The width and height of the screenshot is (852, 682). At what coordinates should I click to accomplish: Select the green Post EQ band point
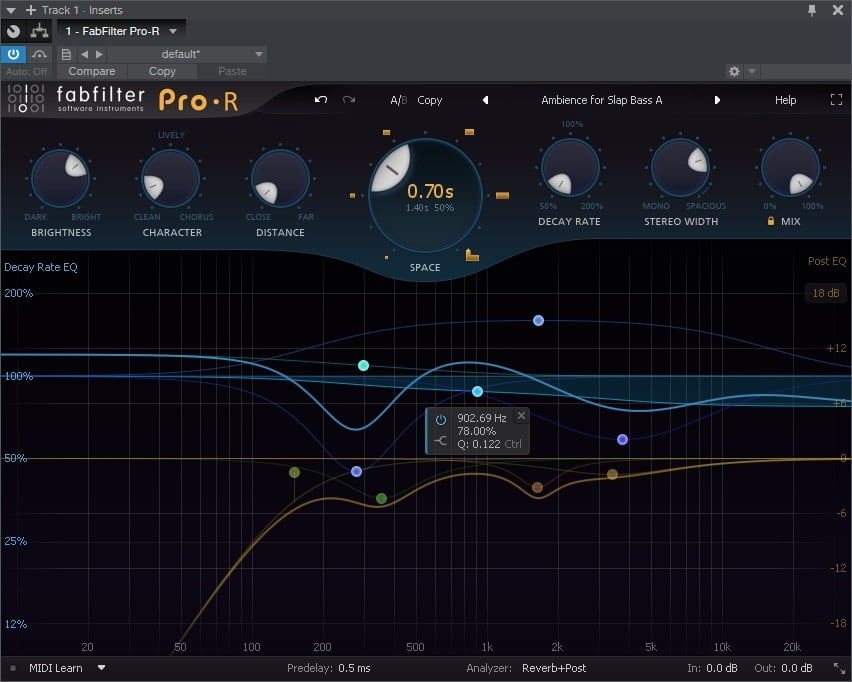[x=381, y=498]
